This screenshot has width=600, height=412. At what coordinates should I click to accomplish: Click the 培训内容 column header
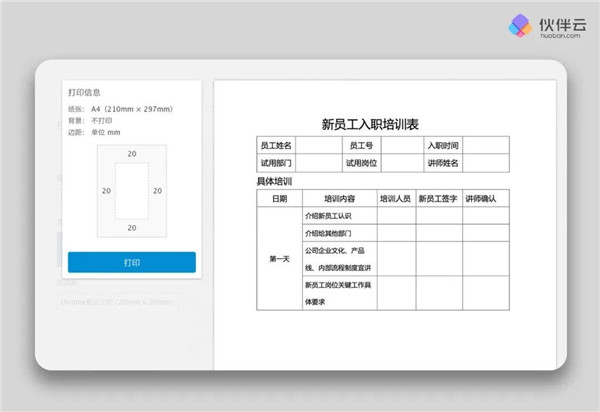[x=339, y=198]
